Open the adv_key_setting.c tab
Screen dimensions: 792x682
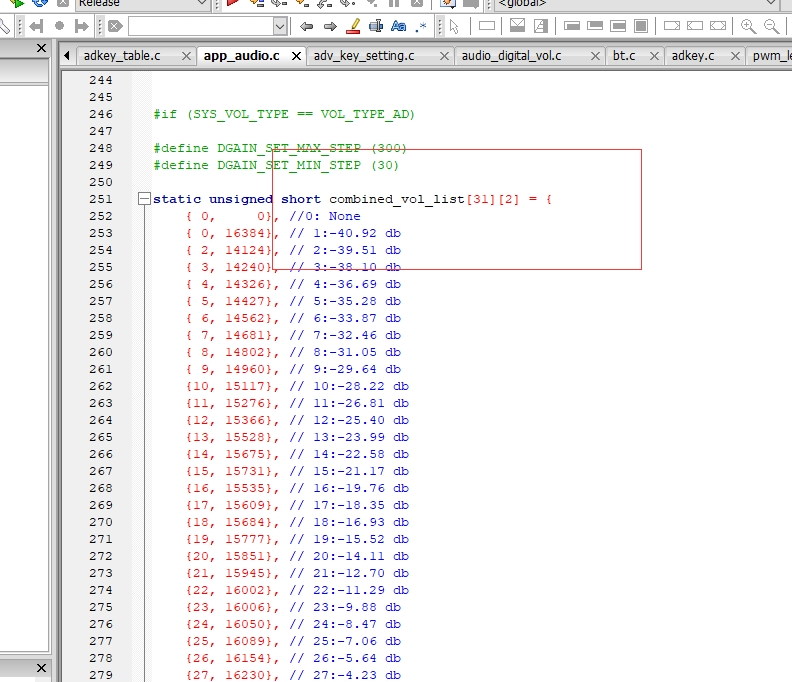(x=364, y=56)
